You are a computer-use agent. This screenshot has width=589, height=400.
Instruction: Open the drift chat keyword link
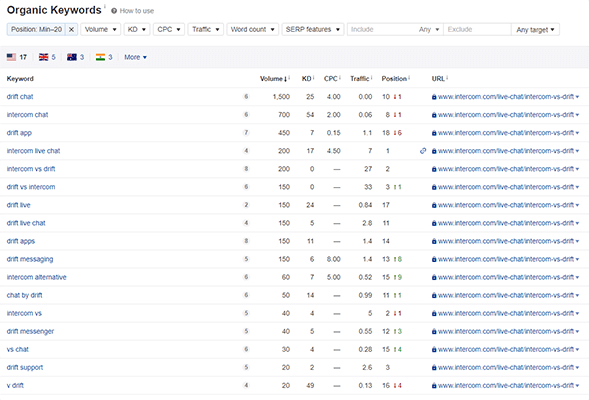point(20,97)
